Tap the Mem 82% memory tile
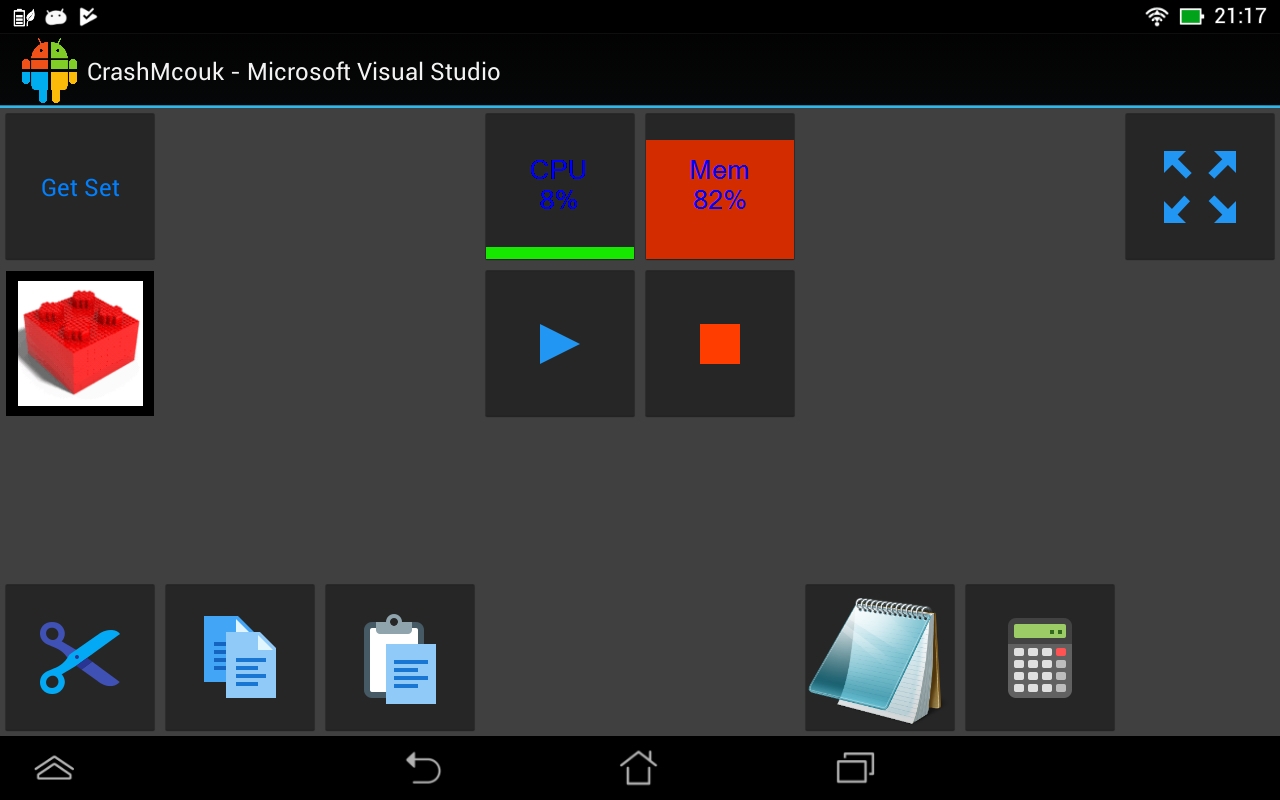 [x=720, y=187]
